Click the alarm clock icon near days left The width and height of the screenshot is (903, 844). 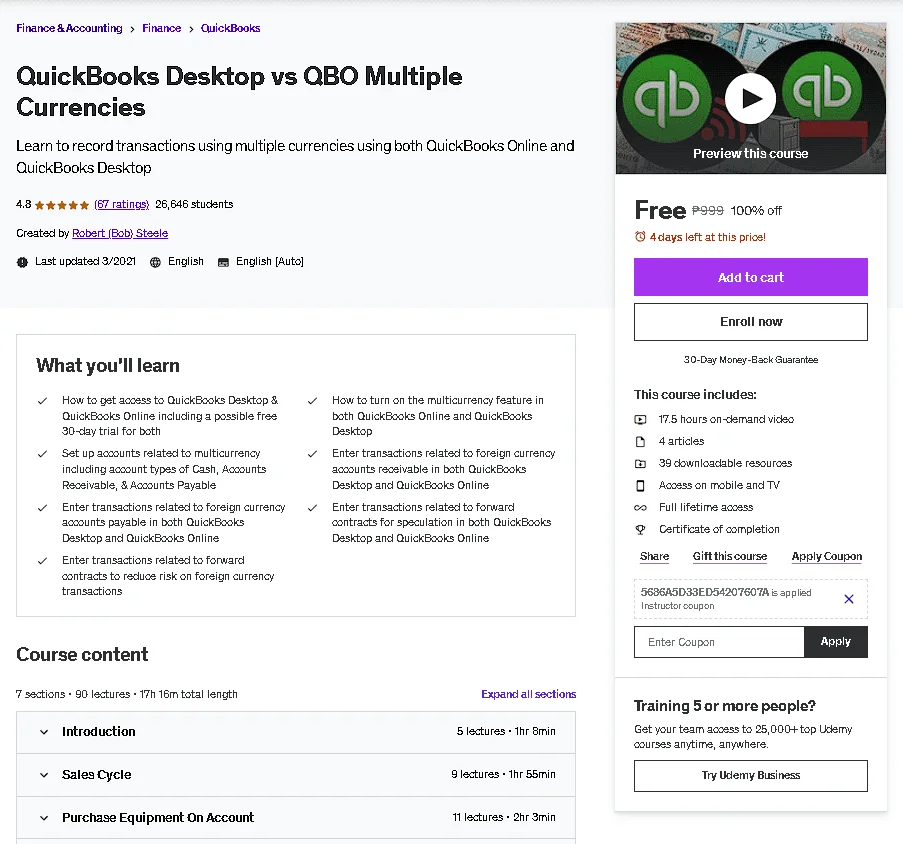[x=640, y=237]
